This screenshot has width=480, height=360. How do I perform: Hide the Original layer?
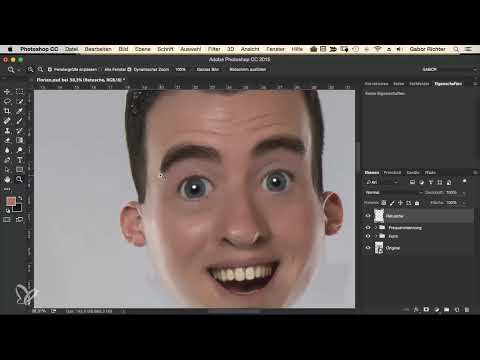coord(368,248)
